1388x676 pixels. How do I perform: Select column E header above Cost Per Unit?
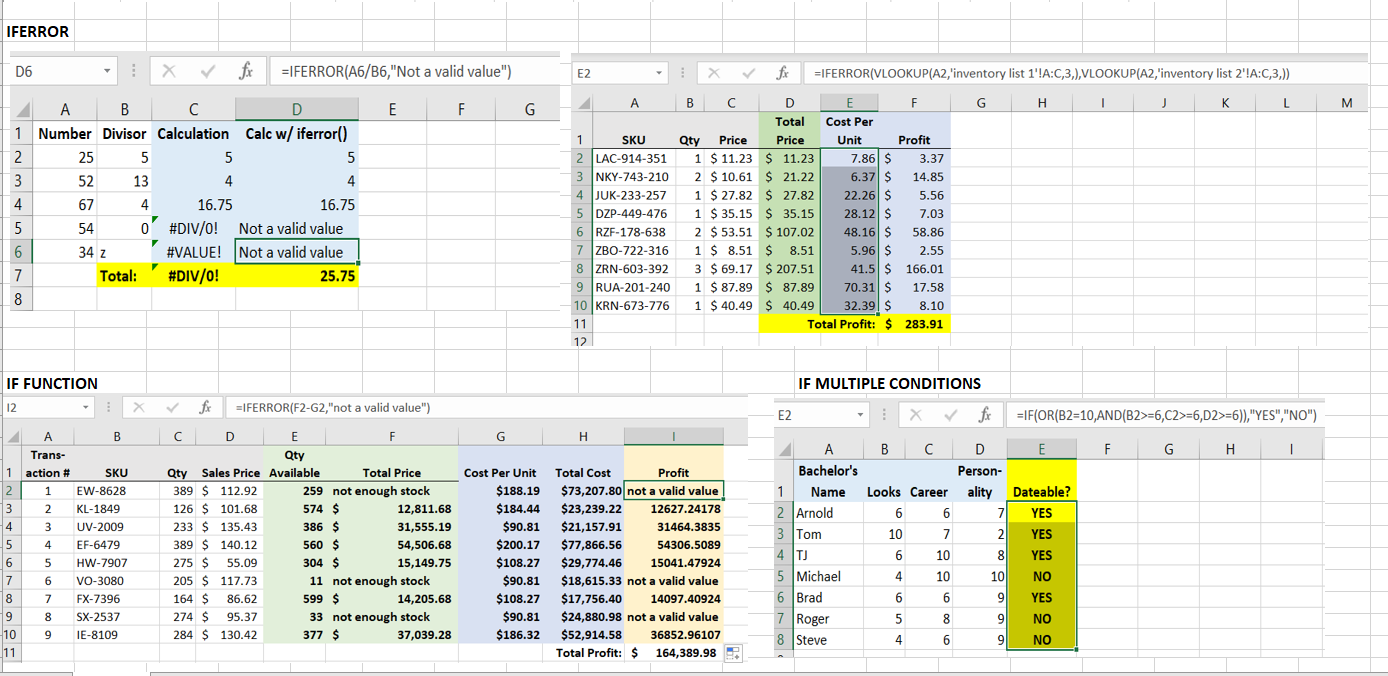click(x=849, y=101)
